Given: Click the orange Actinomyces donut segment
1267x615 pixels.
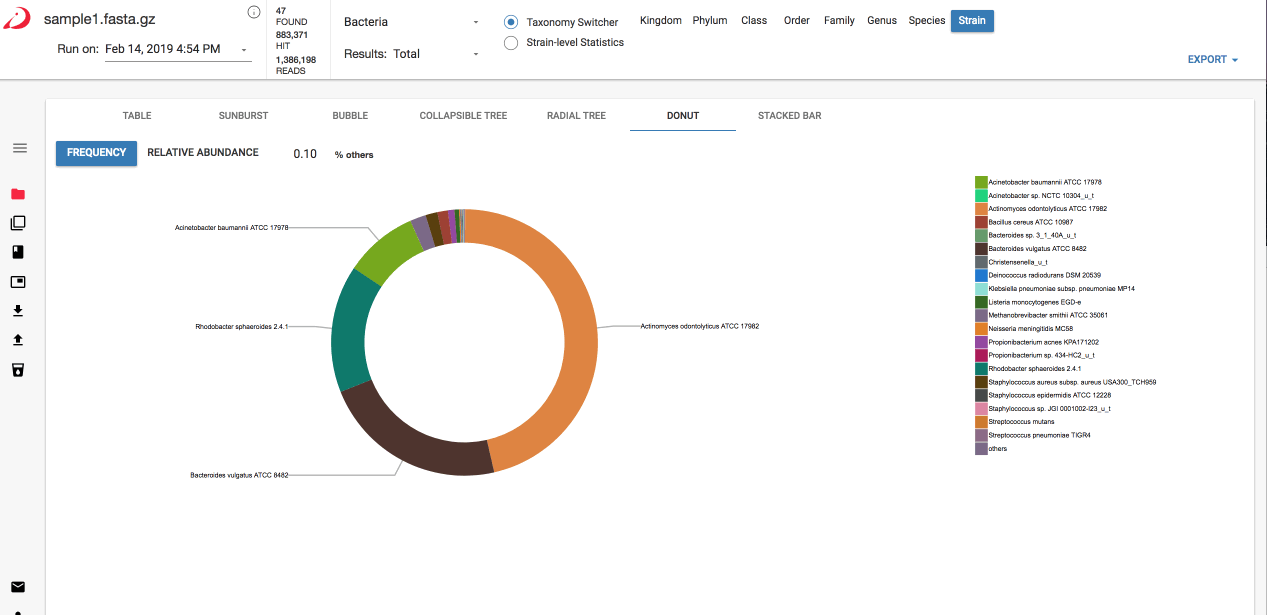Looking at the screenshot, I should [580, 340].
